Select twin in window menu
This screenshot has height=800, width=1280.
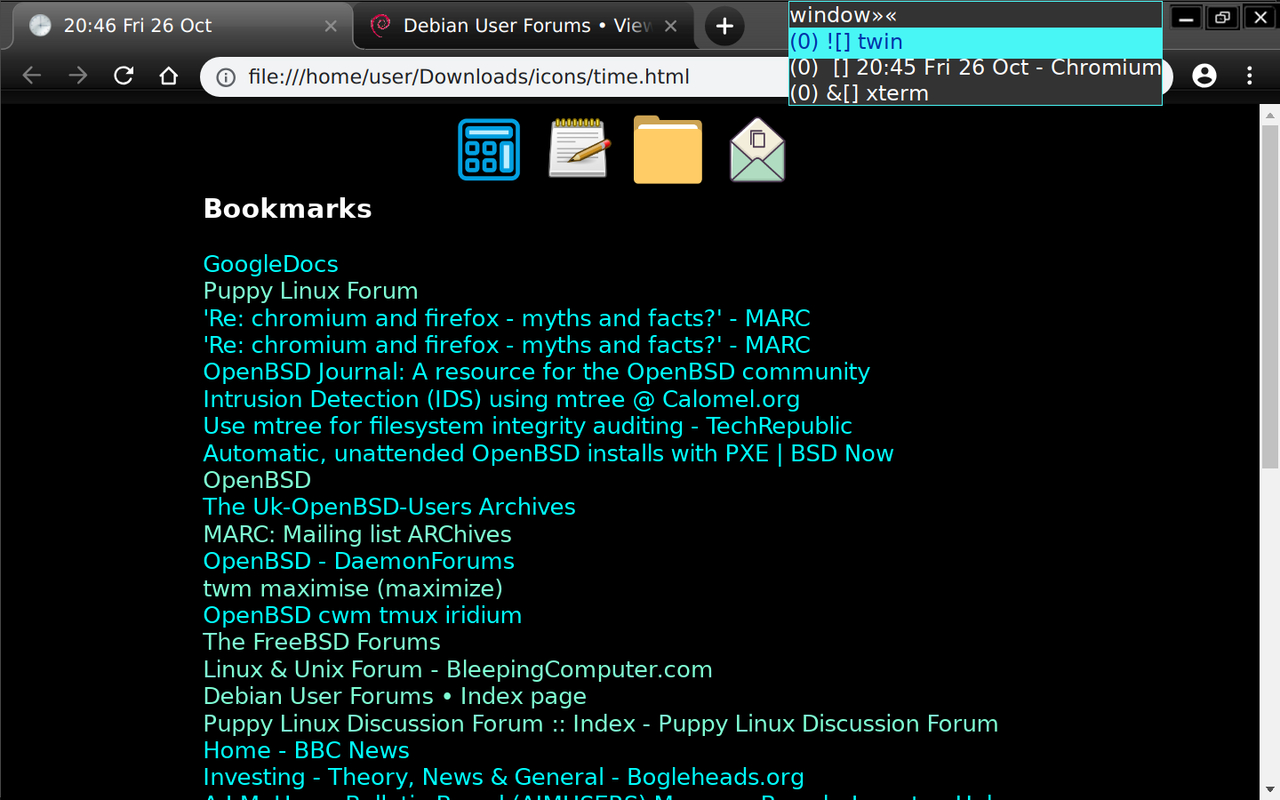pyautogui.click(x=975, y=42)
